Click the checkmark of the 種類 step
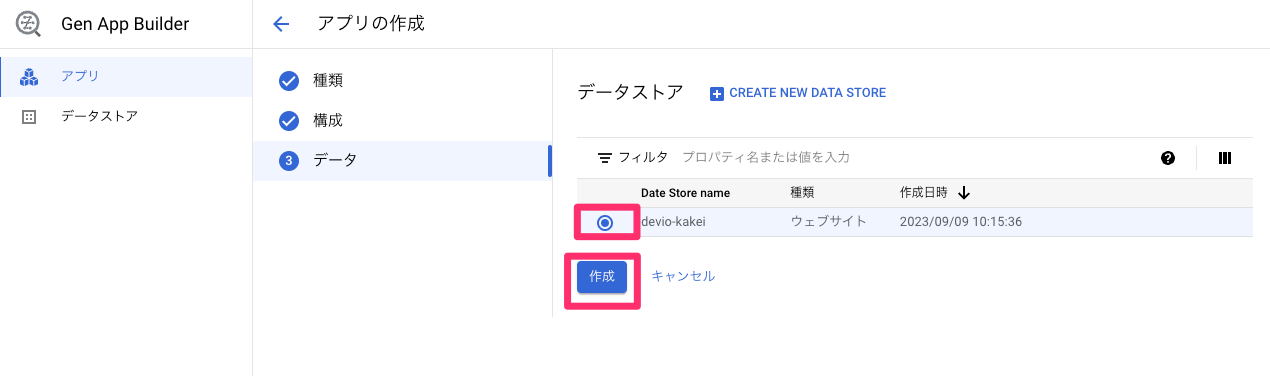Image resolution: width=1270 pixels, height=376 pixels. 289,80
